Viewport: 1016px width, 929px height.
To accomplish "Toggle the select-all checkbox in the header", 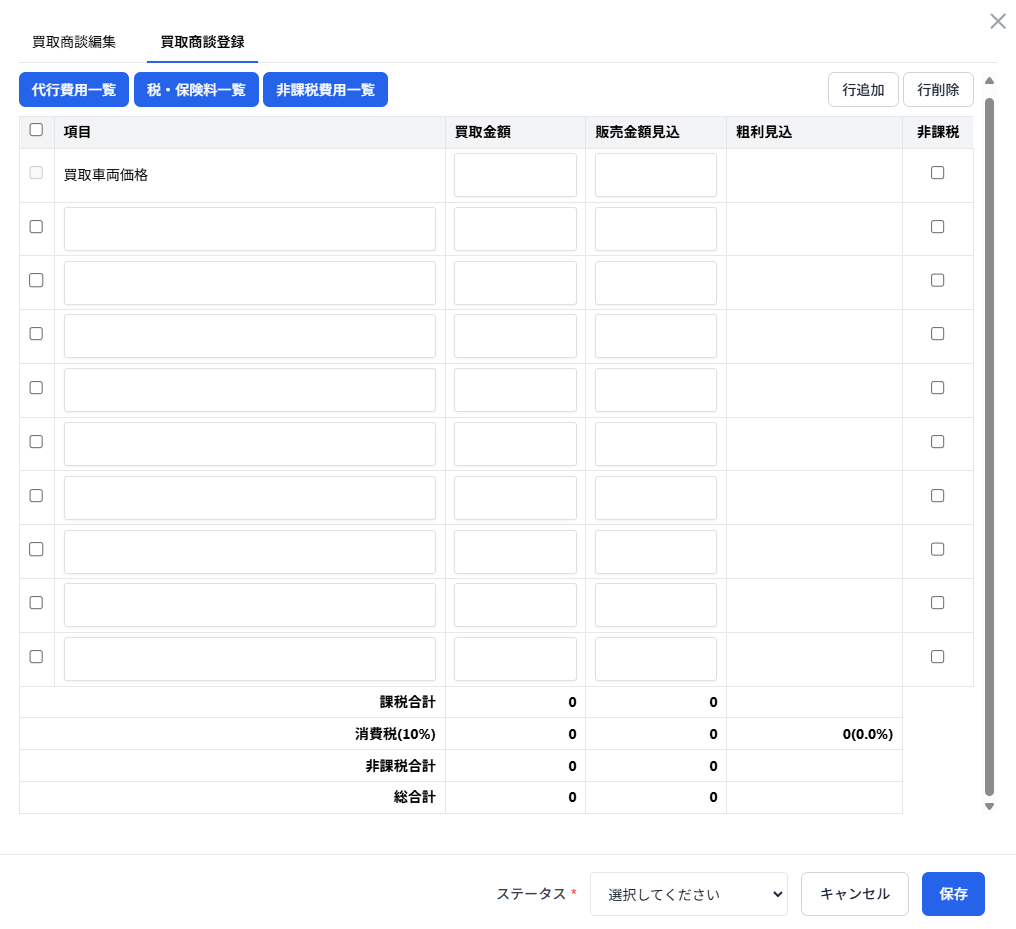I will [37, 130].
